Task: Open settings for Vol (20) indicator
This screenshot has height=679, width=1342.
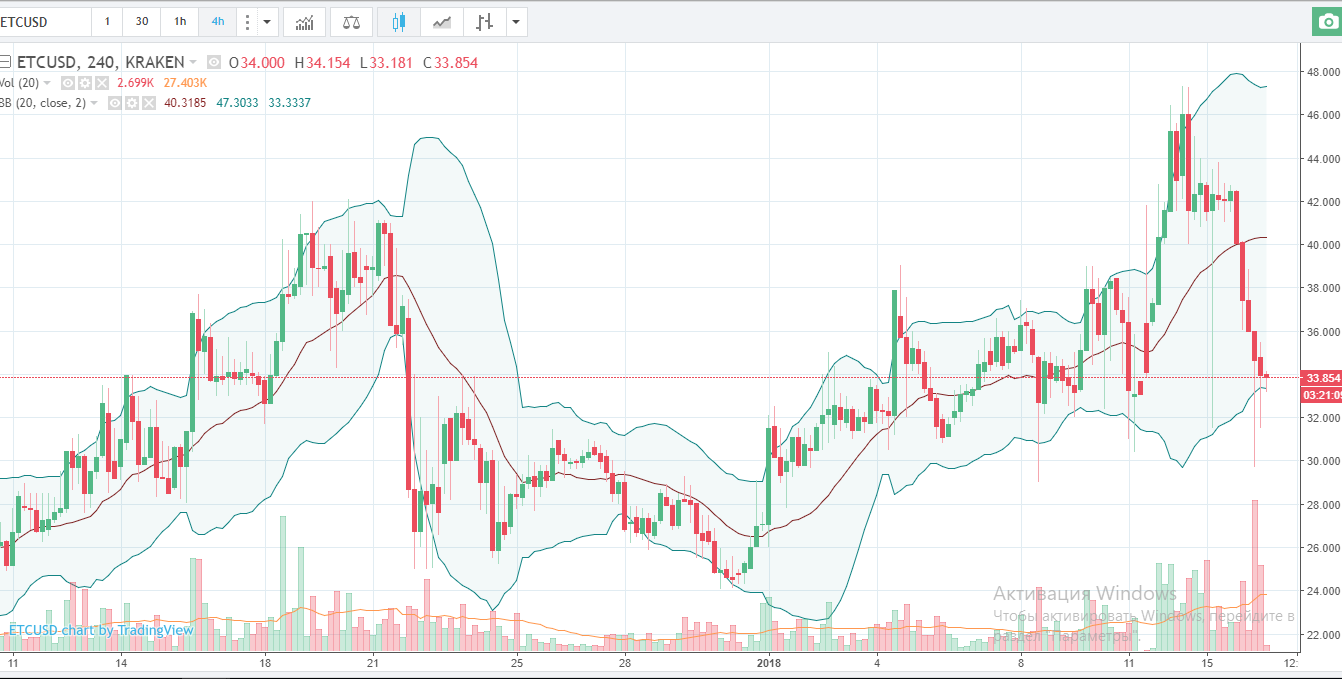Action: (85, 83)
